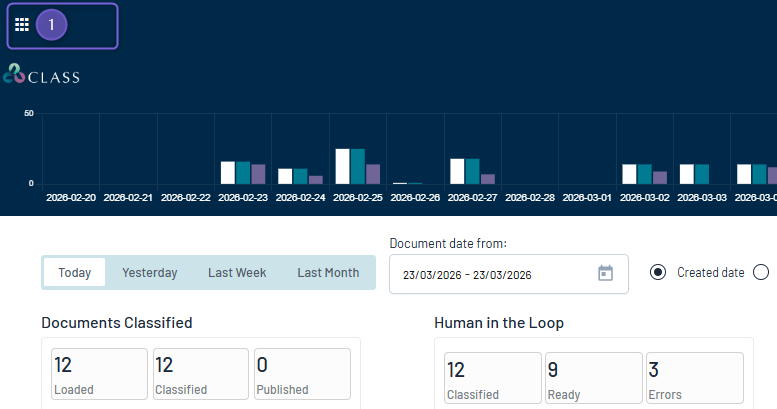Open the 0 Published card
This screenshot has width=777, height=409.
tap(302, 374)
